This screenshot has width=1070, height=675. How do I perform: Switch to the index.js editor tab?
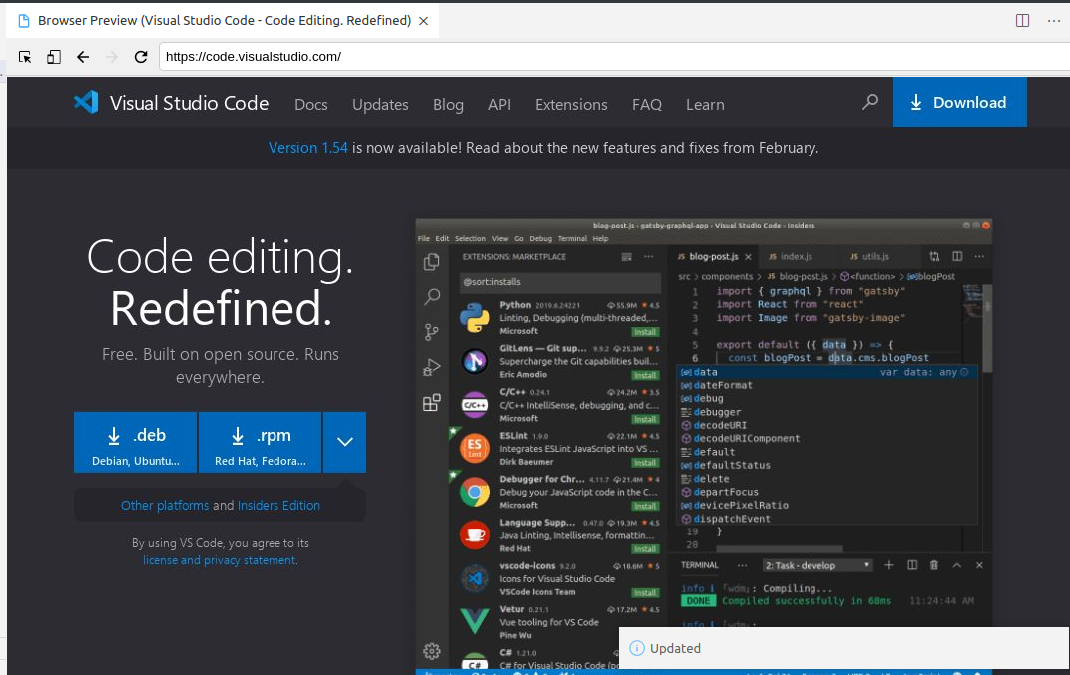795,256
